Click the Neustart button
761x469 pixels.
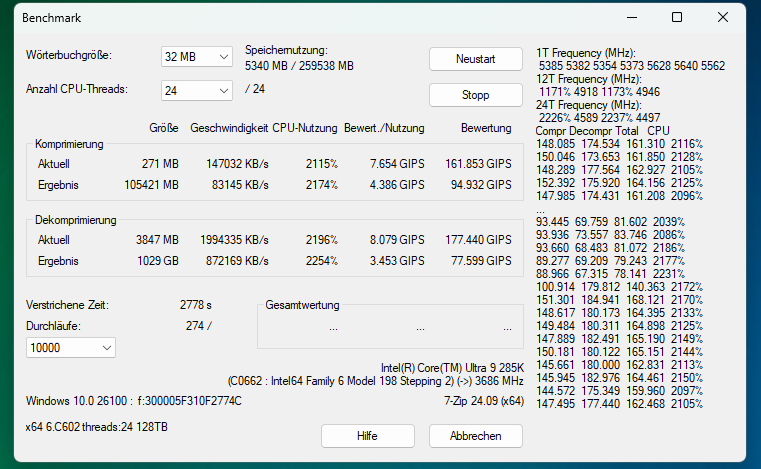[476, 59]
